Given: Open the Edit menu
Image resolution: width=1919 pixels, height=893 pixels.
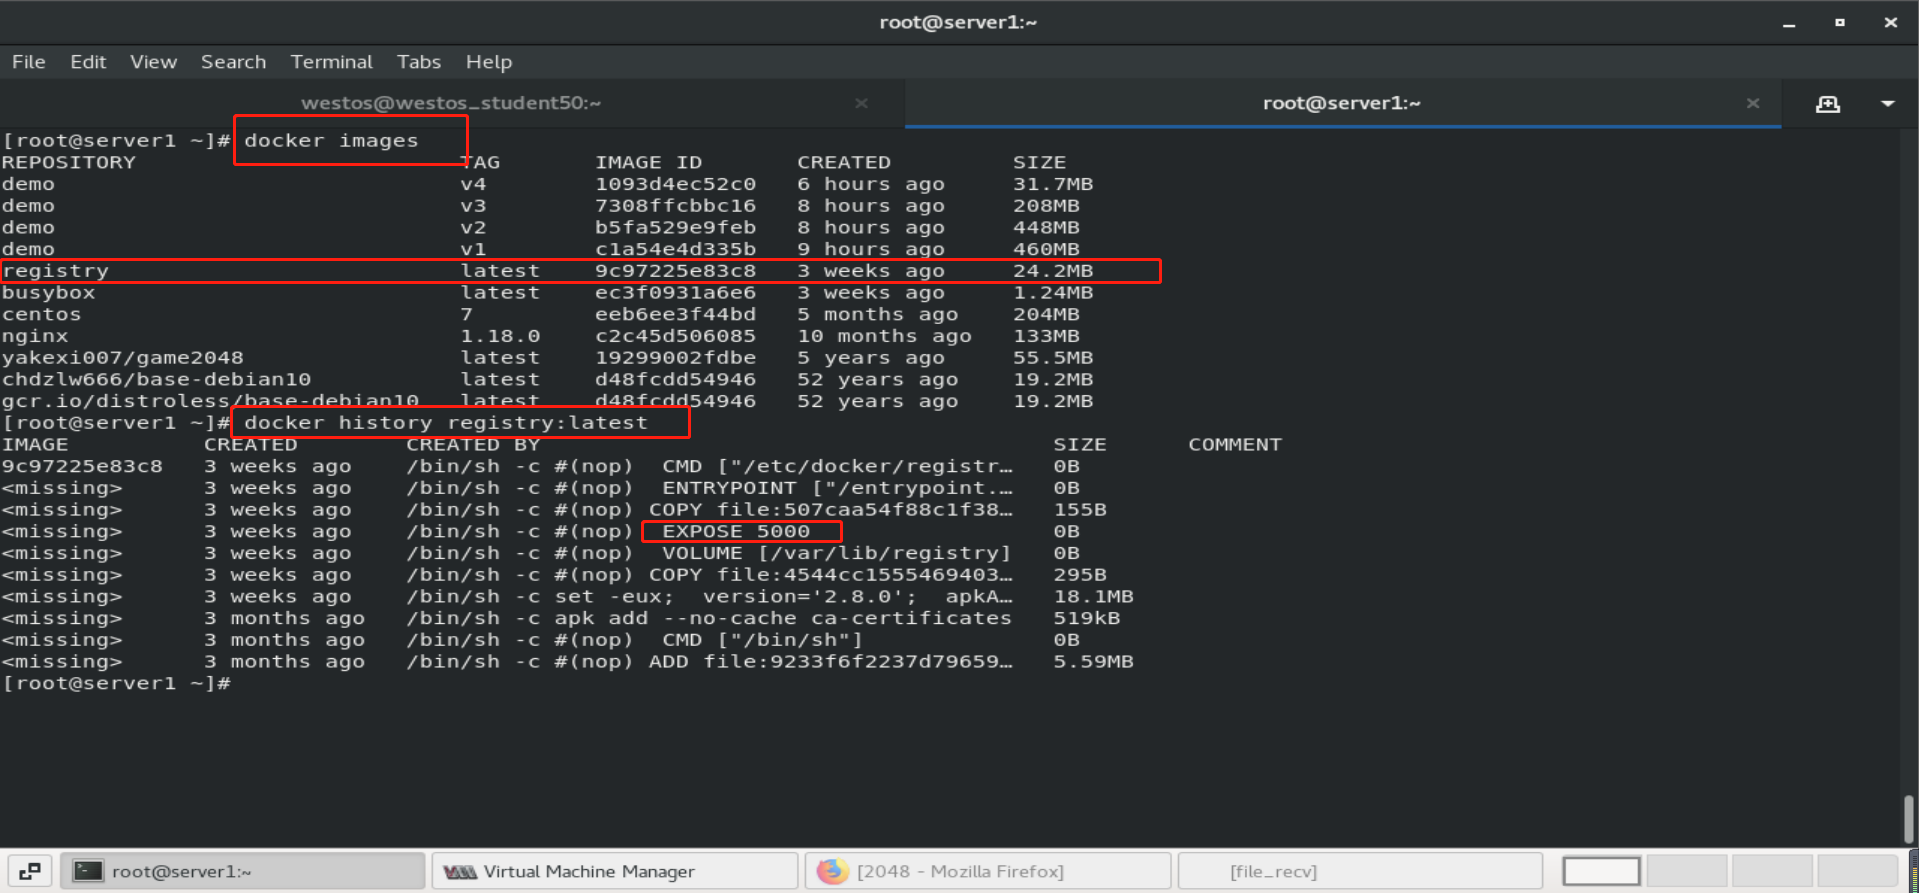Looking at the screenshot, I should click(88, 62).
